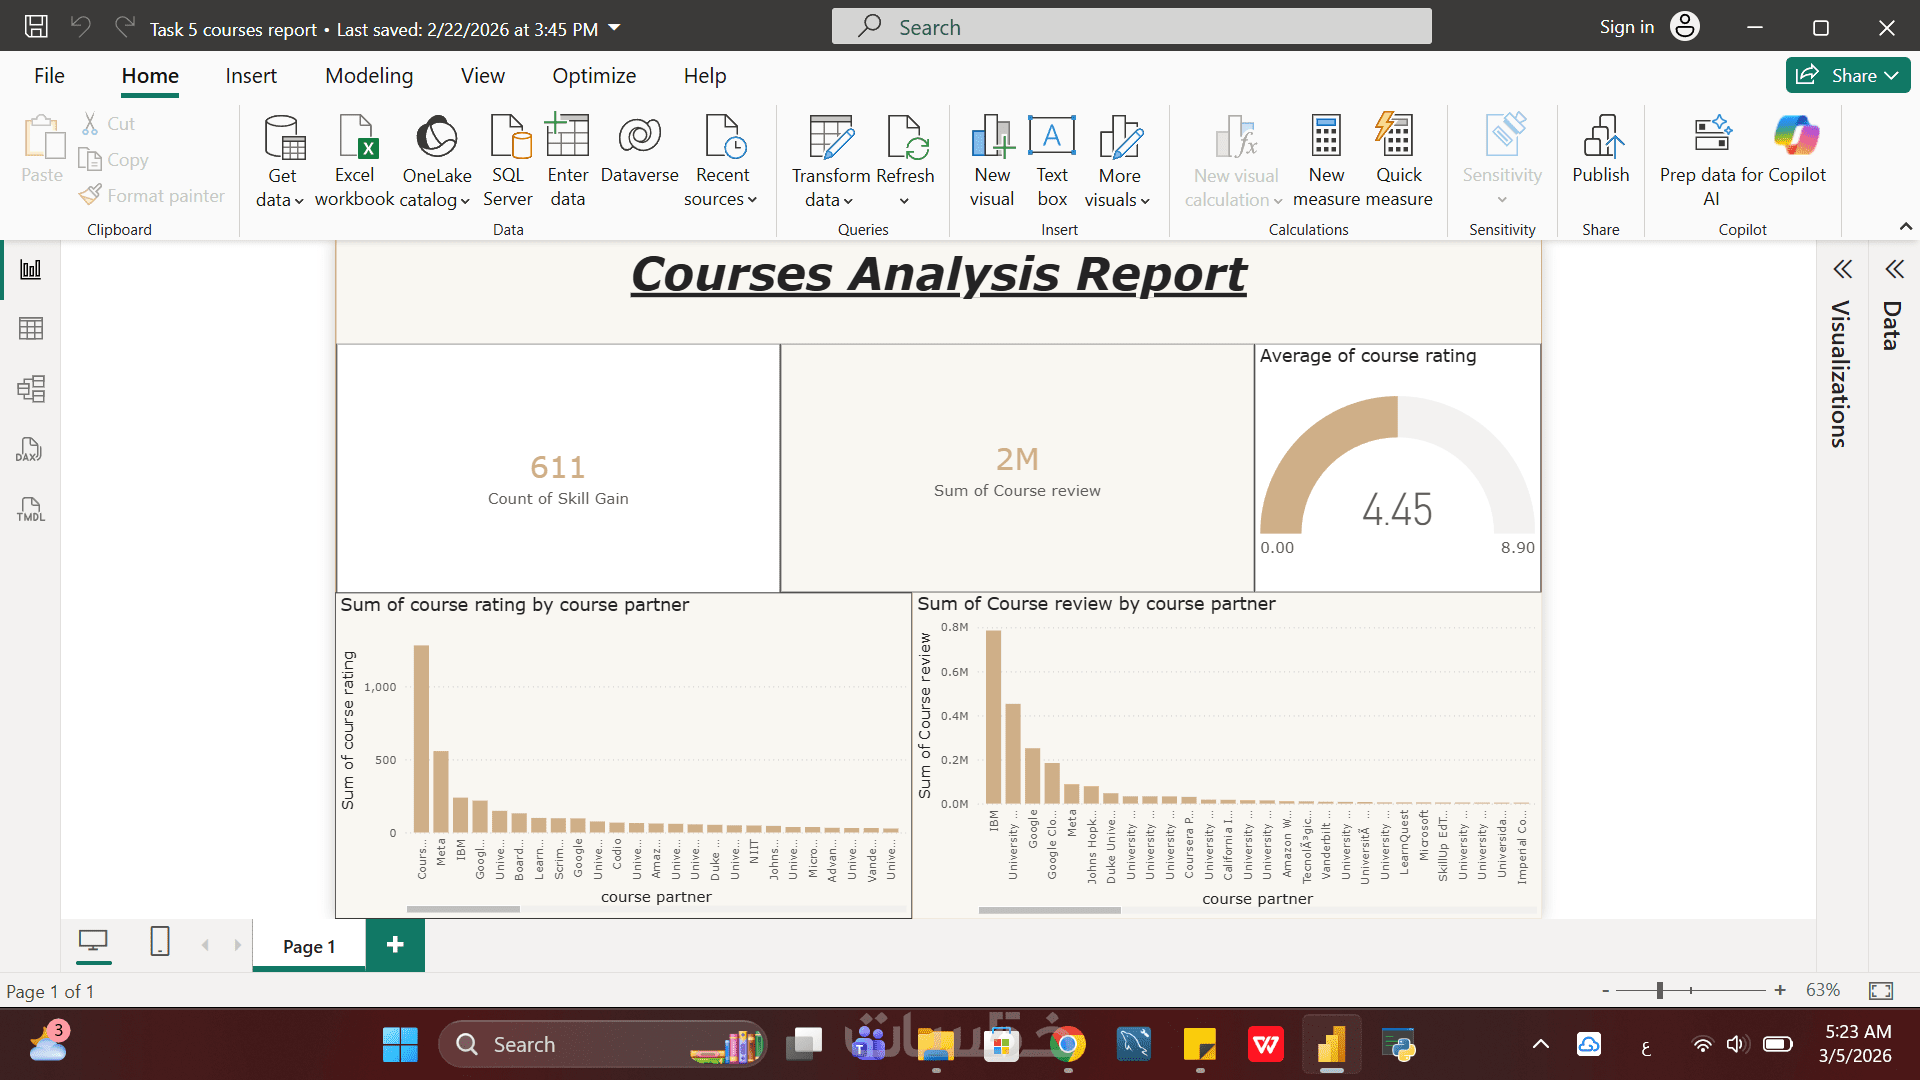Switch to desktop layout view
Screen dimensions: 1920x1080
(93, 941)
